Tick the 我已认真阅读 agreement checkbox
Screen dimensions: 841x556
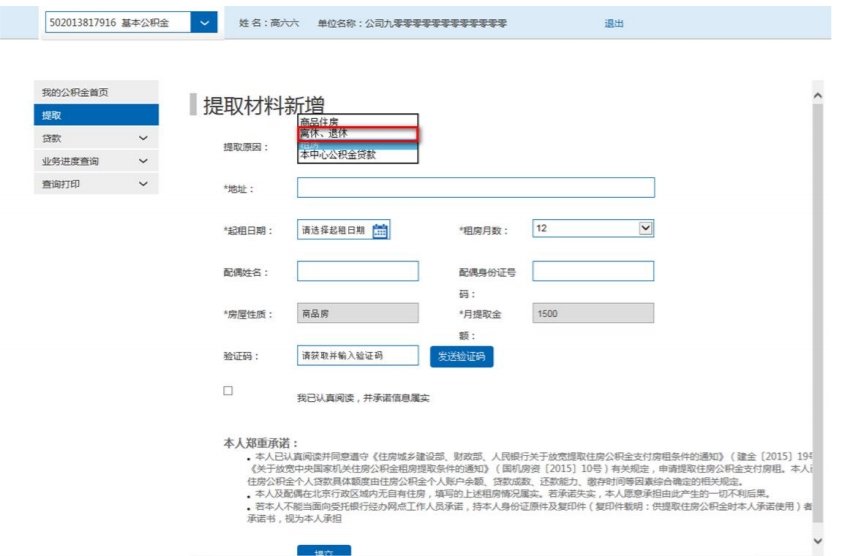(228, 390)
